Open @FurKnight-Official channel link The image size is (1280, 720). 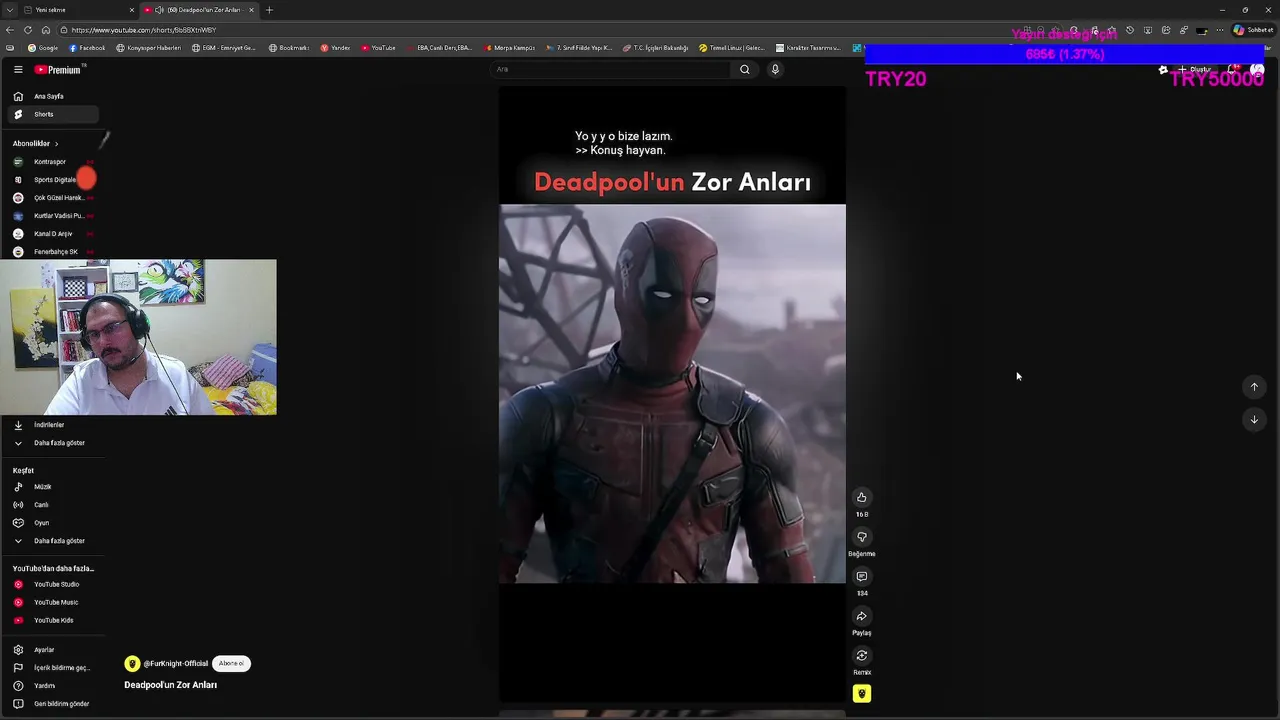click(175, 664)
